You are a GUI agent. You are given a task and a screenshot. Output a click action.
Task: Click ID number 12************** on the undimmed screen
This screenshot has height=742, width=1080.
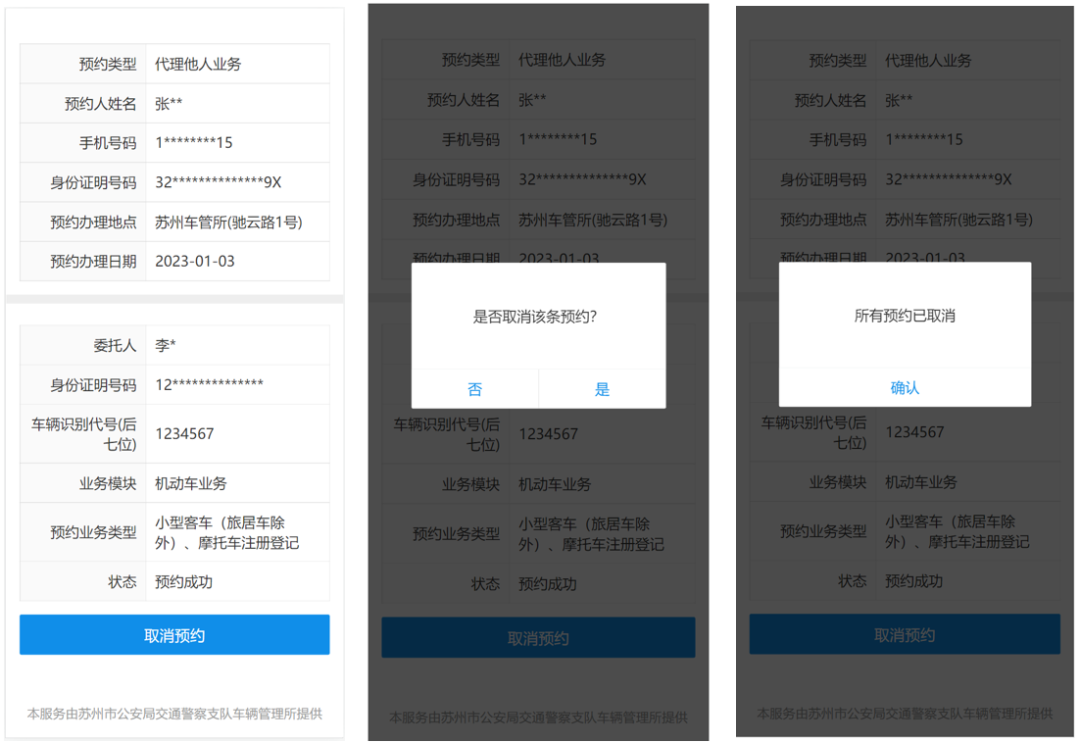click(x=209, y=385)
